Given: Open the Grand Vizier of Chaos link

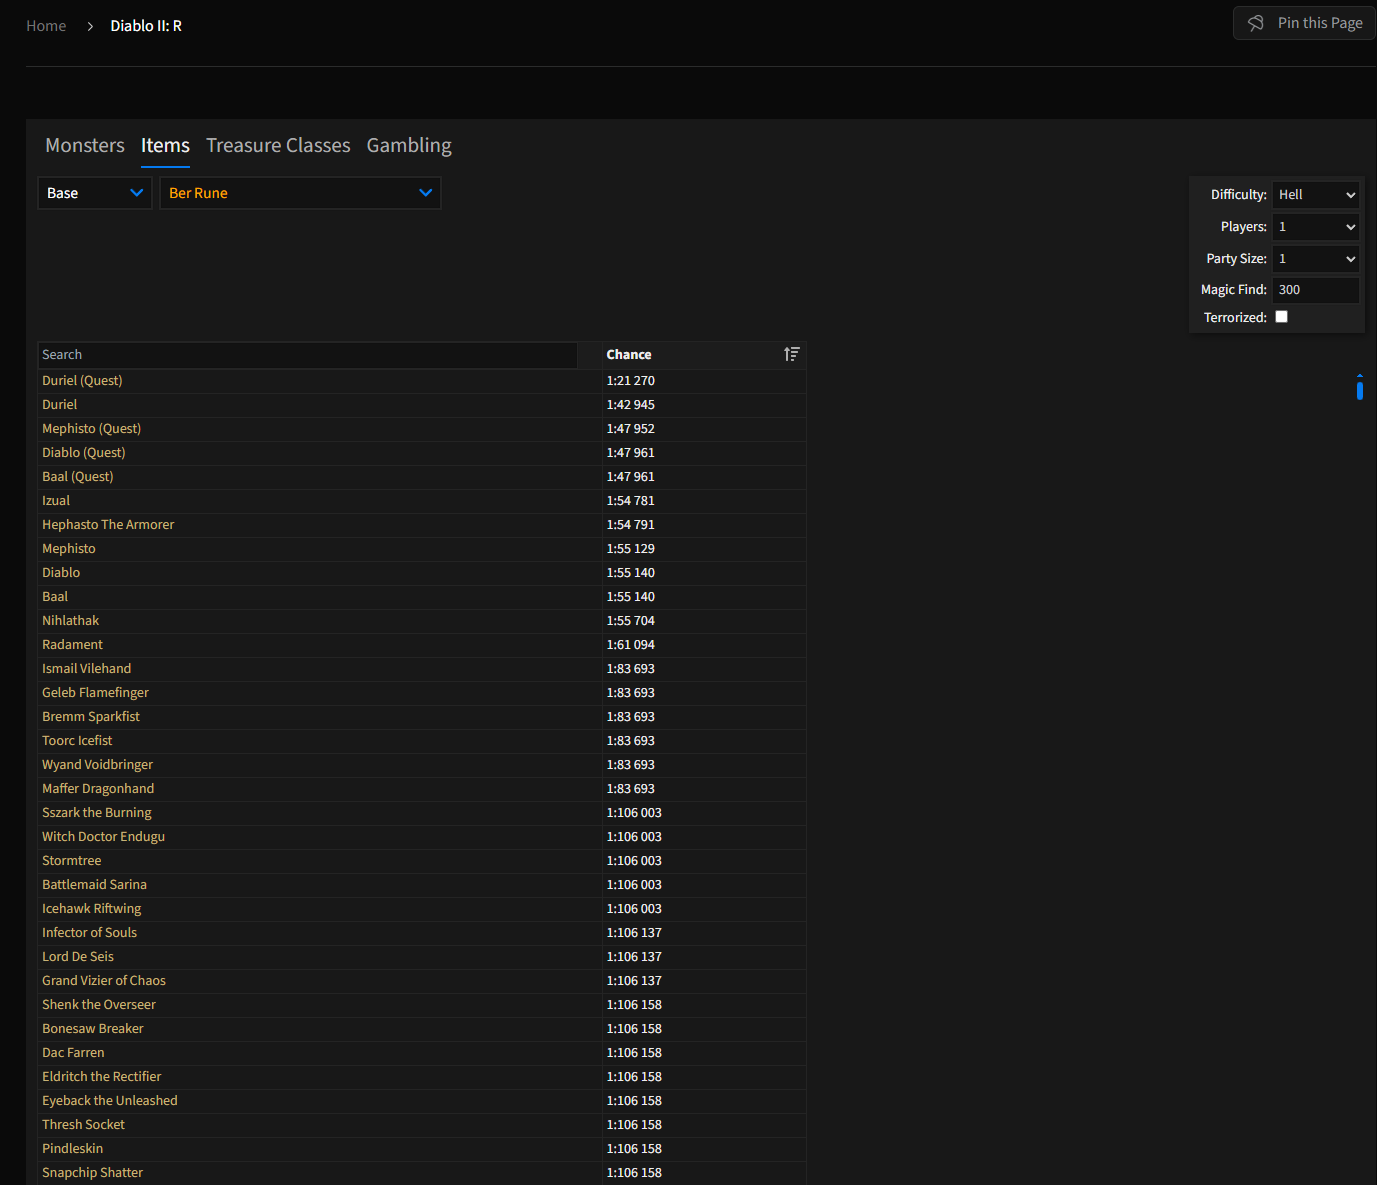Looking at the screenshot, I should pos(104,981).
